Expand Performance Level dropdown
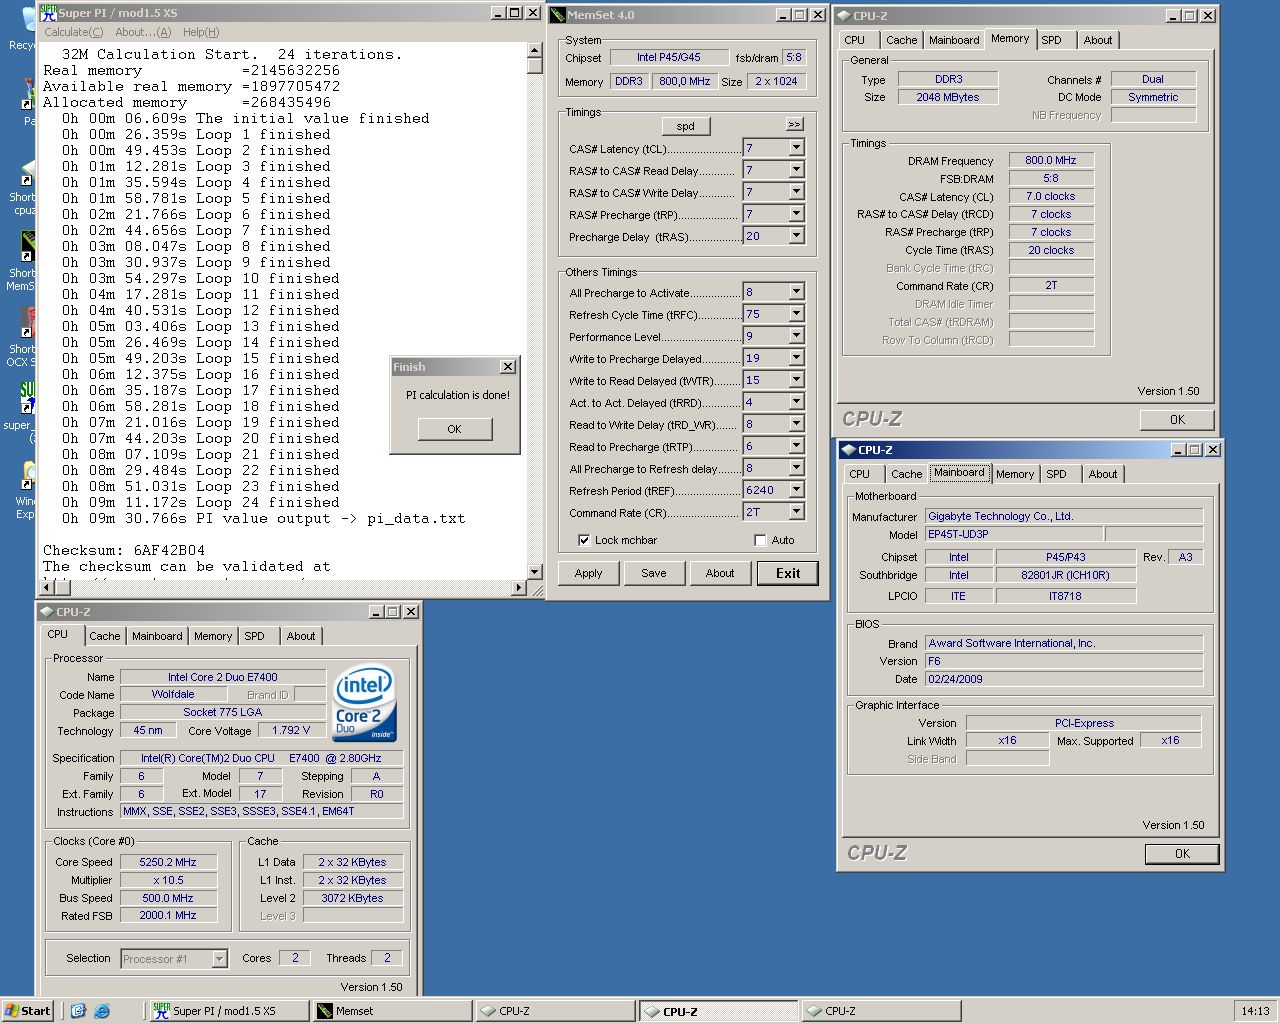Viewport: 1280px width, 1024px height. [x=796, y=336]
